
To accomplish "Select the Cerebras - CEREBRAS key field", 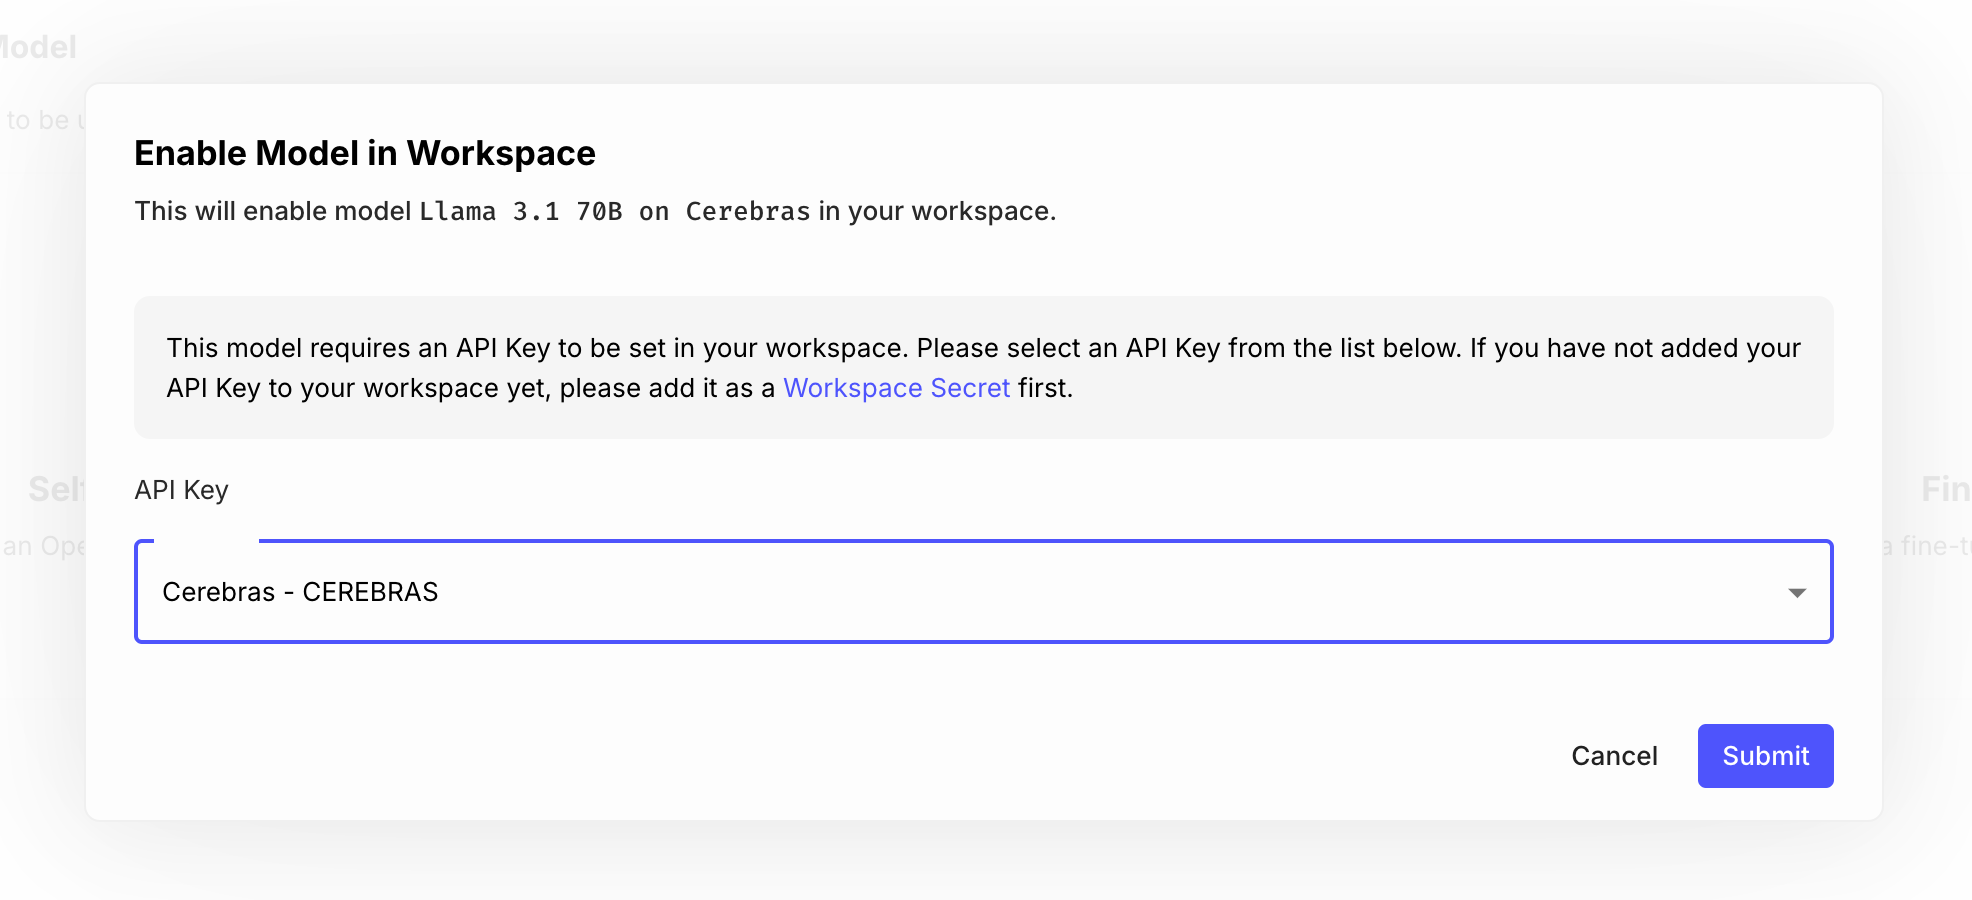I will click(984, 592).
